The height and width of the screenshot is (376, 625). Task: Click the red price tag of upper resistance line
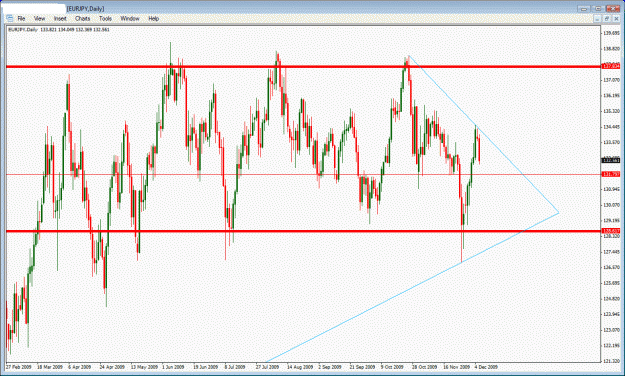pyautogui.click(x=611, y=66)
